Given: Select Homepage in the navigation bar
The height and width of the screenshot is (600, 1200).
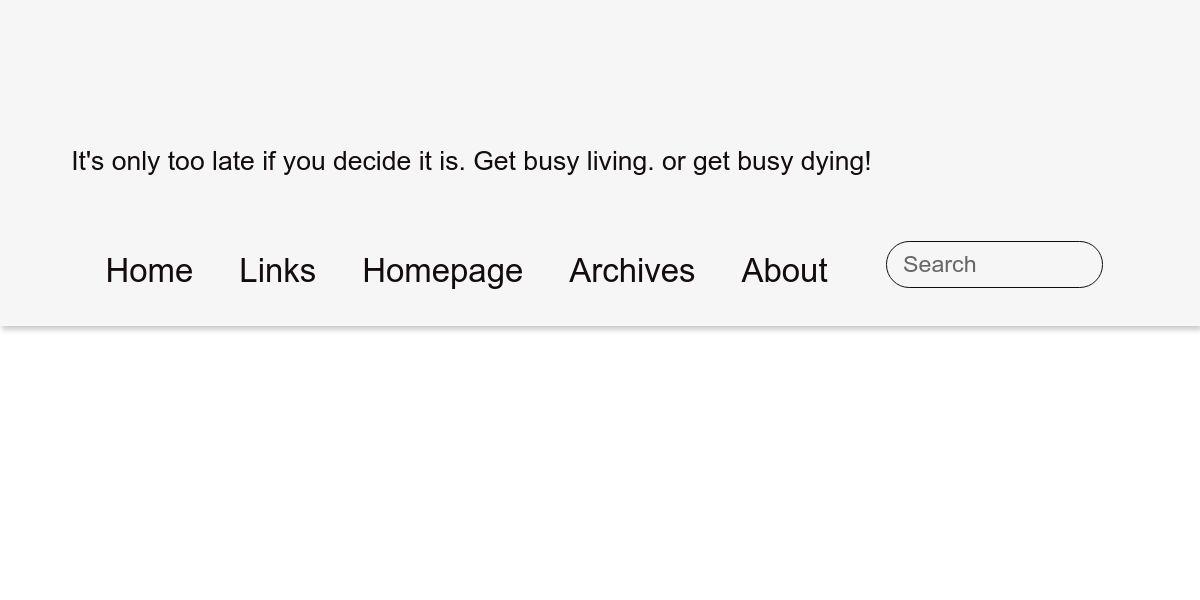Looking at the screenshot, I should 442,271.
